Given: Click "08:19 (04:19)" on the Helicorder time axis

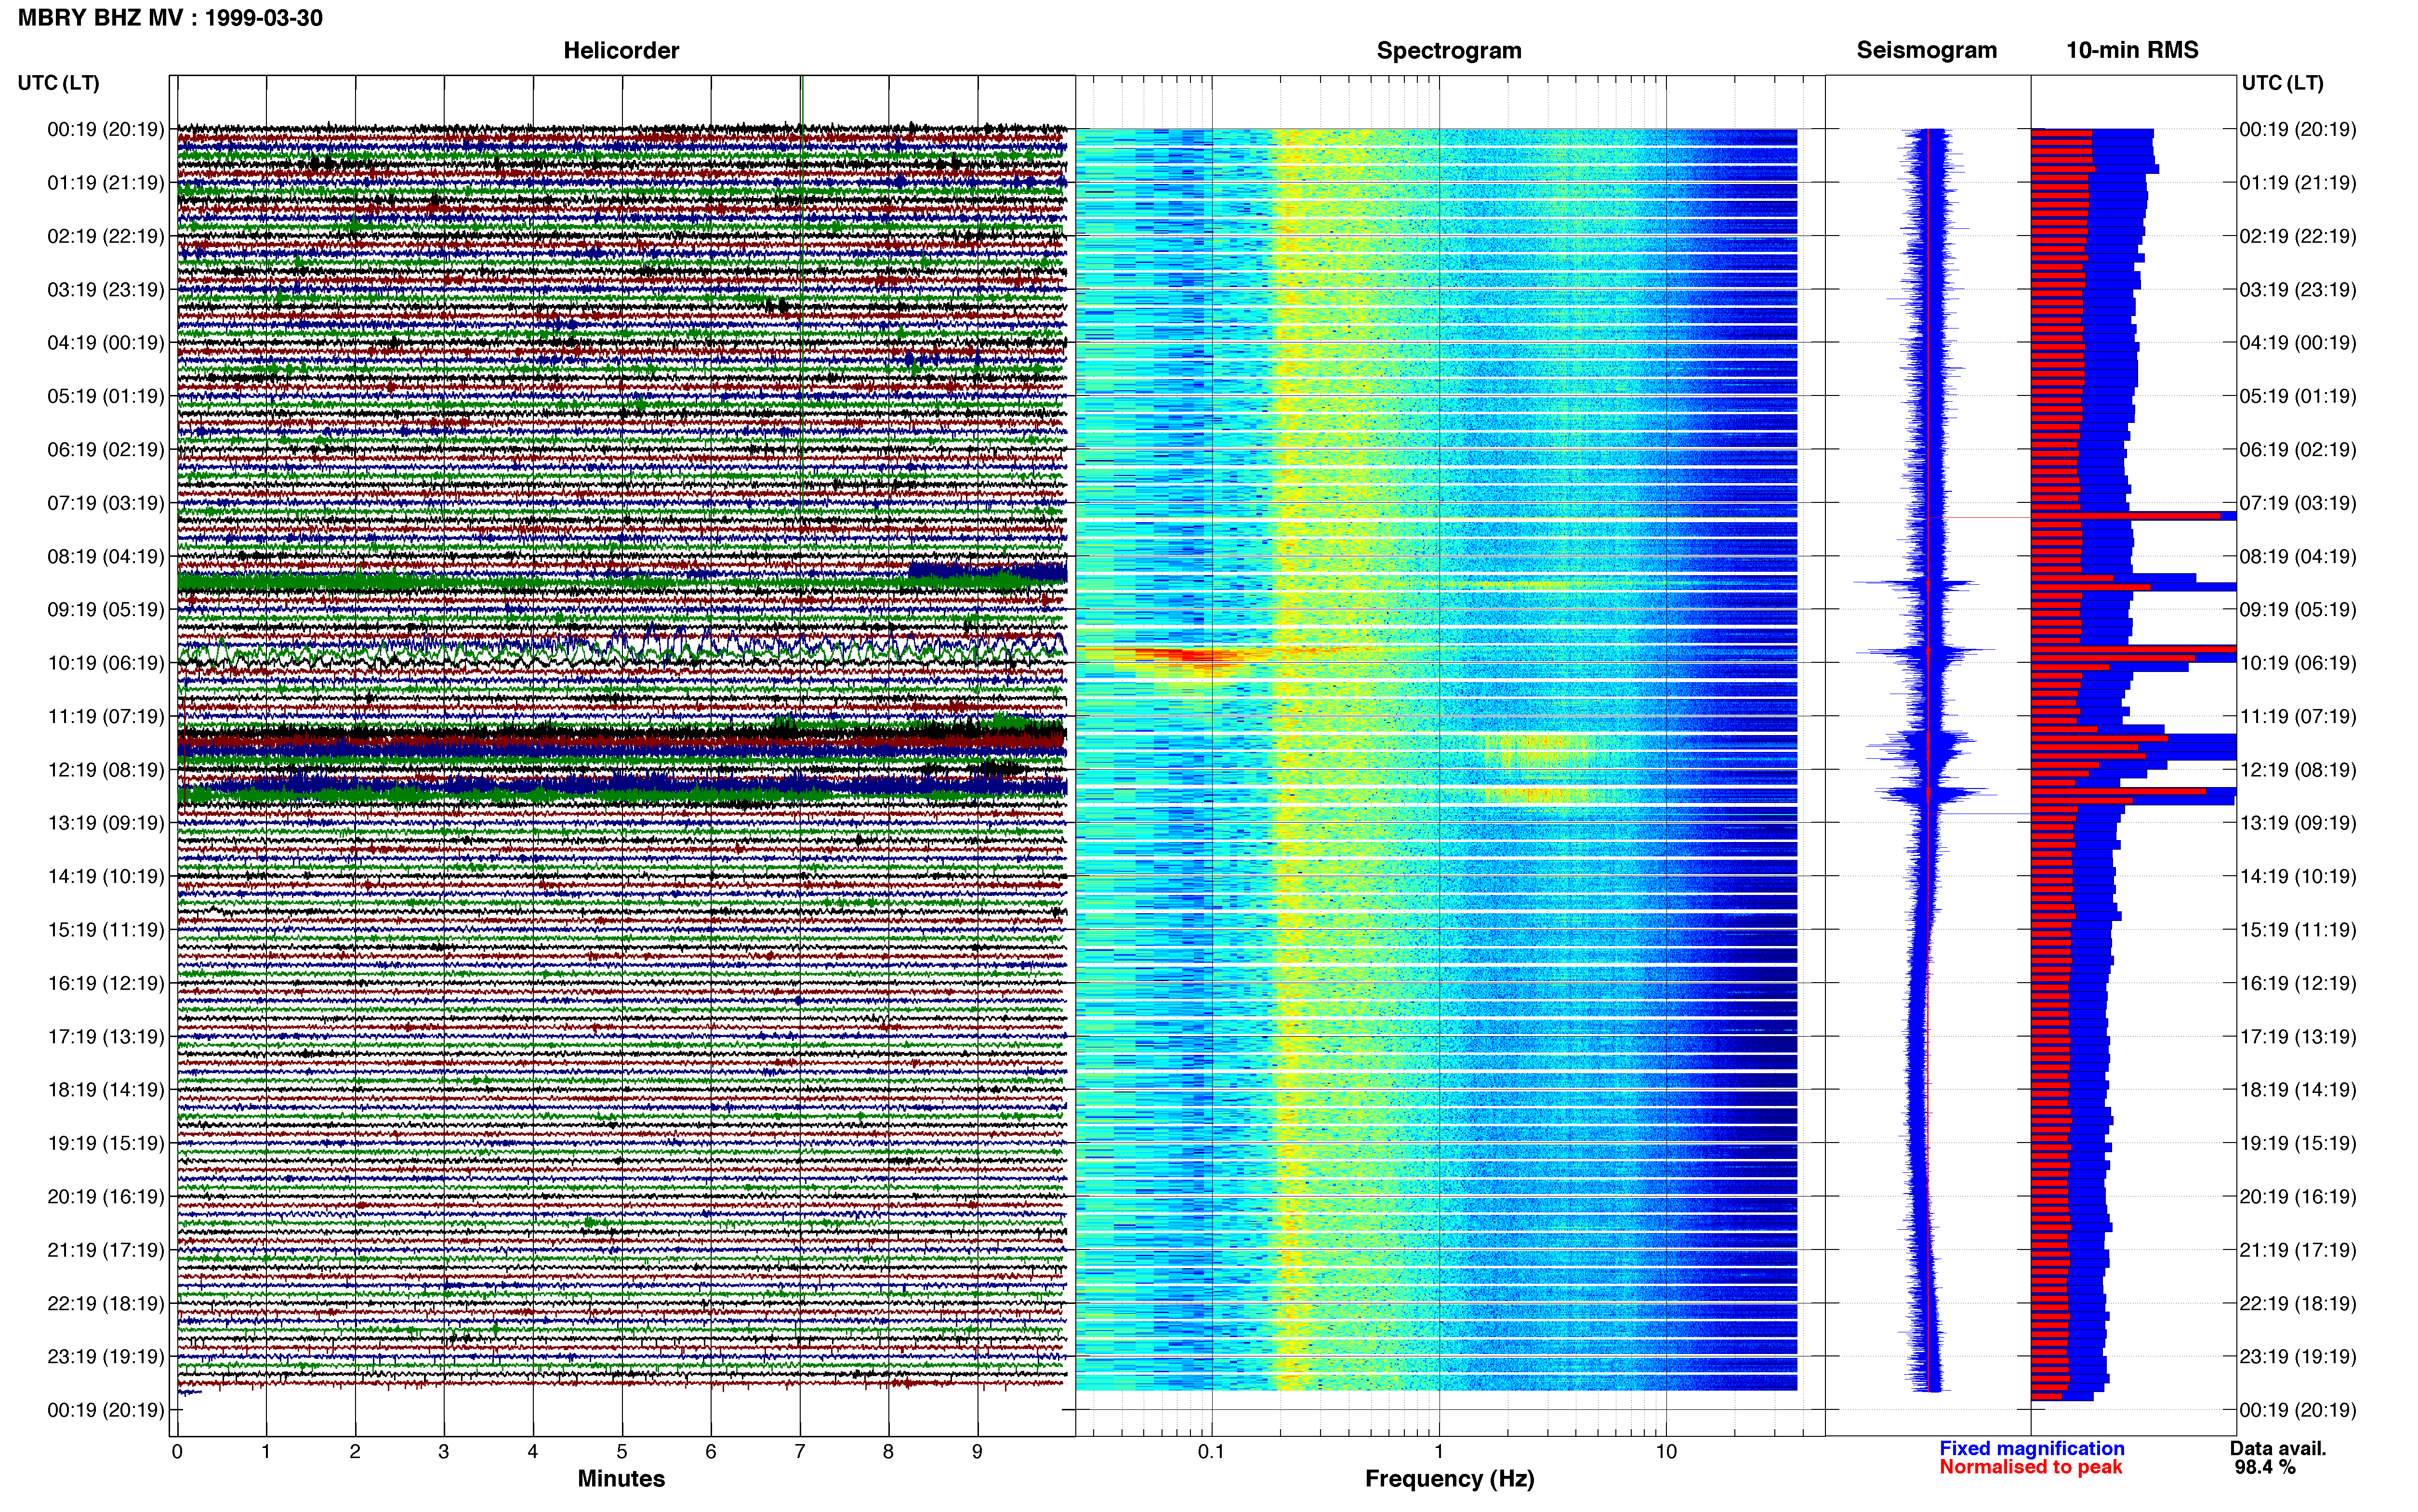Looking at the screenshot, I should 105,556.
